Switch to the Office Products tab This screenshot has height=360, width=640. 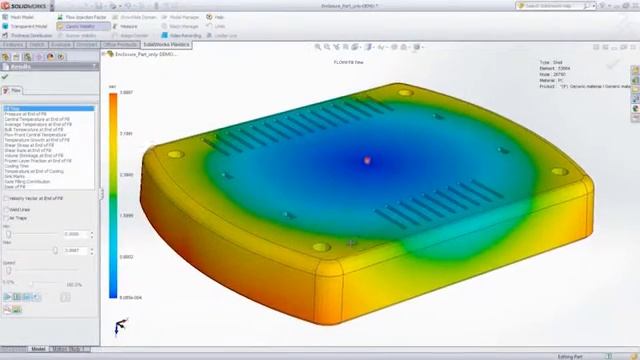[x=120, y=44]
